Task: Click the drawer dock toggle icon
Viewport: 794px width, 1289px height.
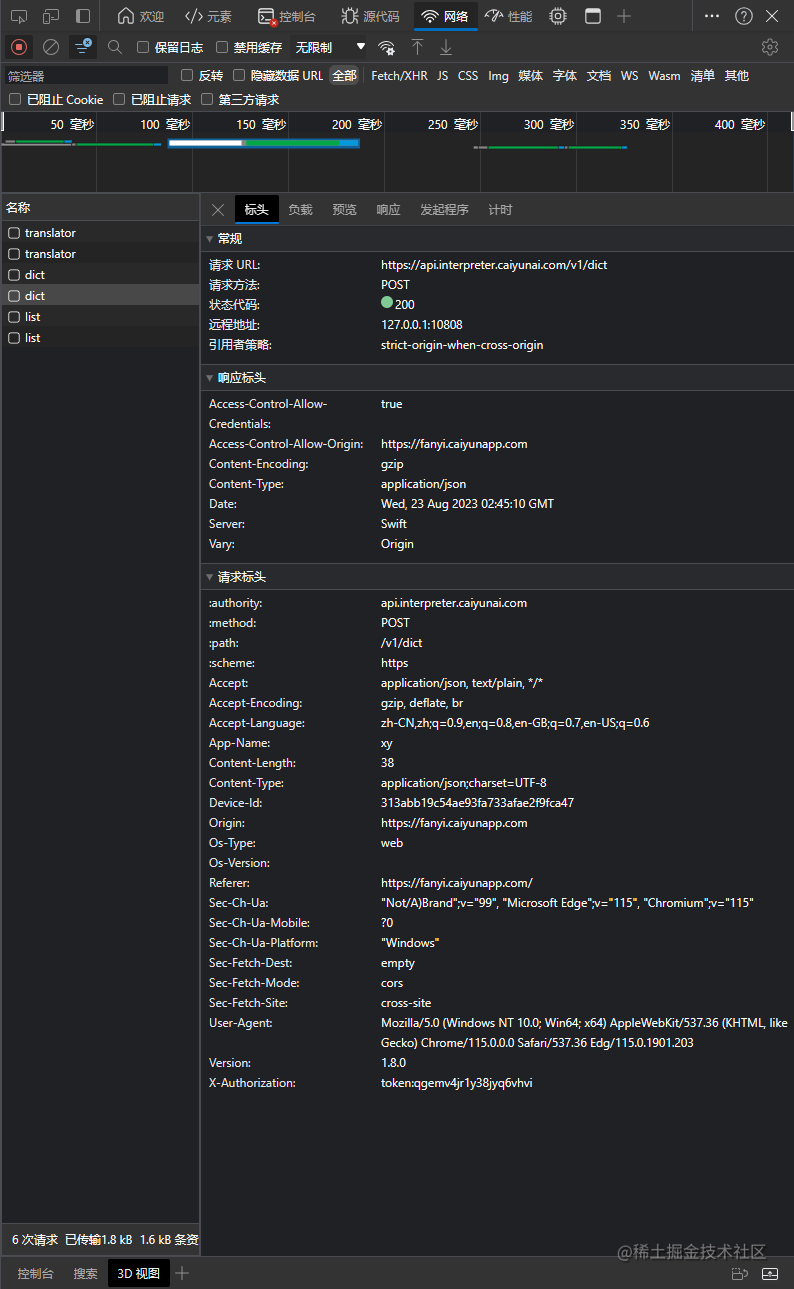Action: pos(740,1273)
